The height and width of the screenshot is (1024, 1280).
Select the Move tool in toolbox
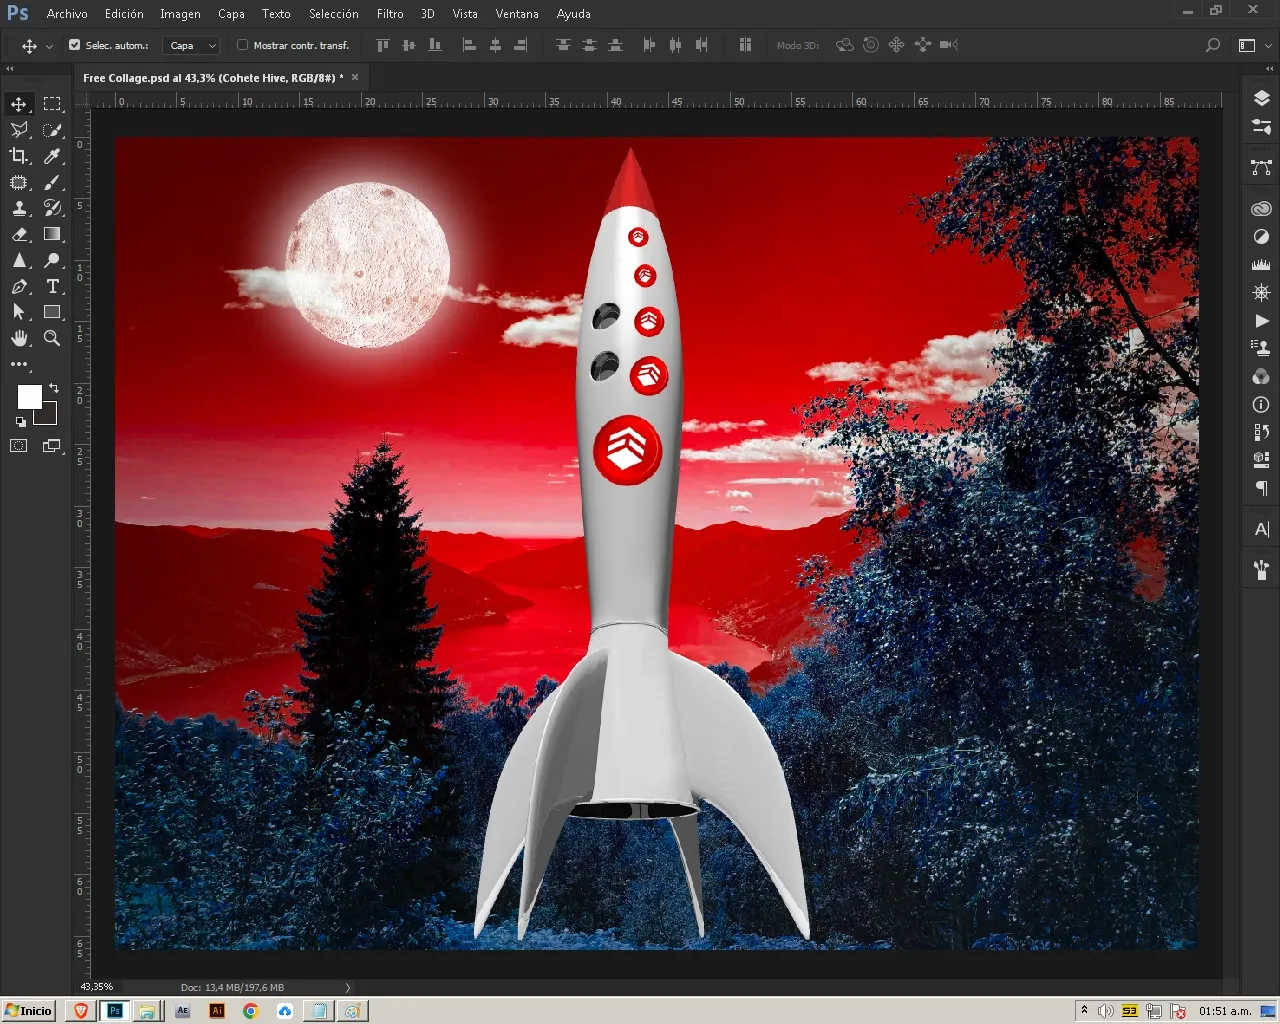[x=19, y=104]
